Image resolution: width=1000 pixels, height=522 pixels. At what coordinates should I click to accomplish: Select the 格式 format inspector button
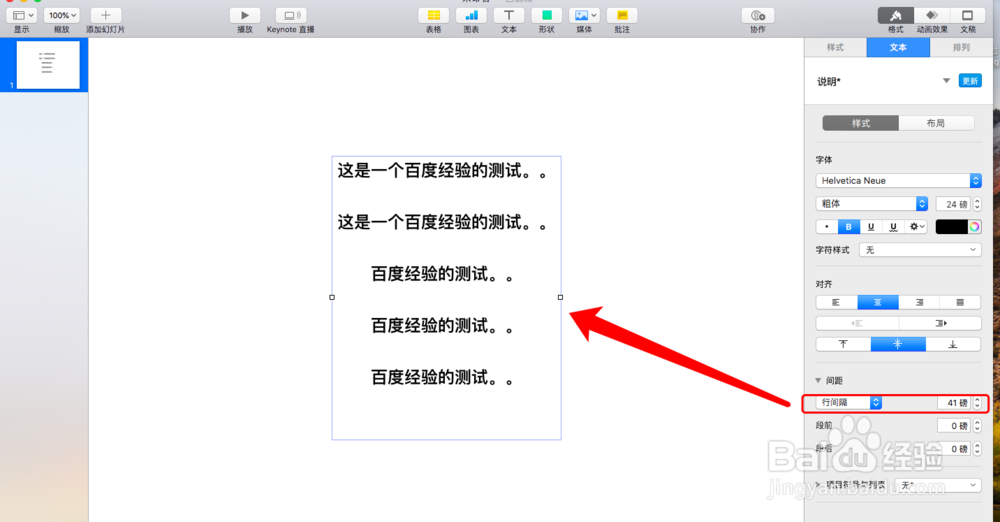point(895,15)
